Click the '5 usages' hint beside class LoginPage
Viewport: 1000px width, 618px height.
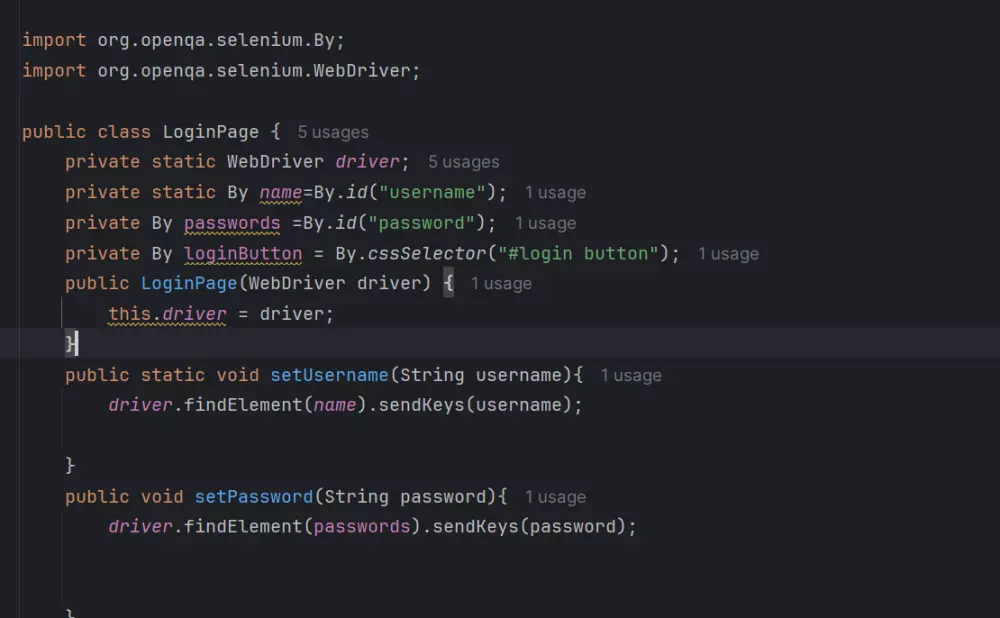tap(333, 132)
